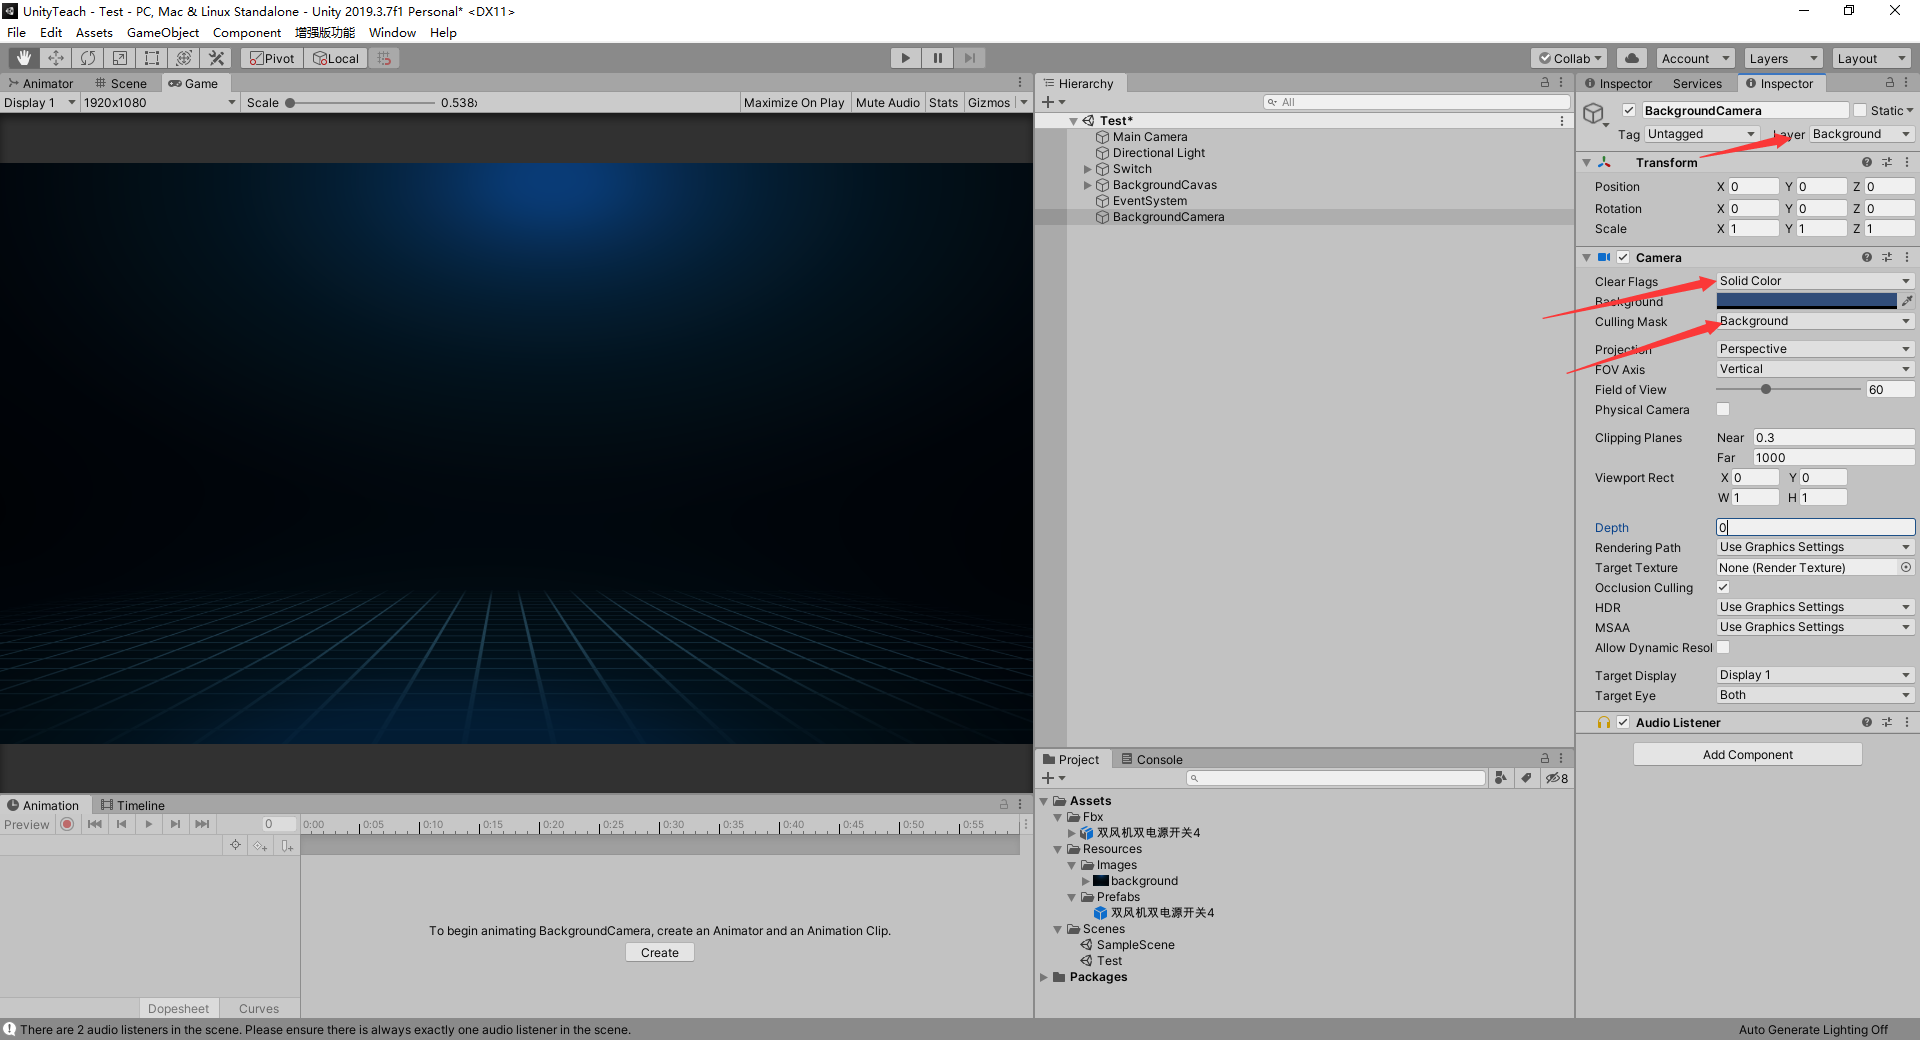
Task: Play the animation clip in Animation panel
Action: (149, 824)
